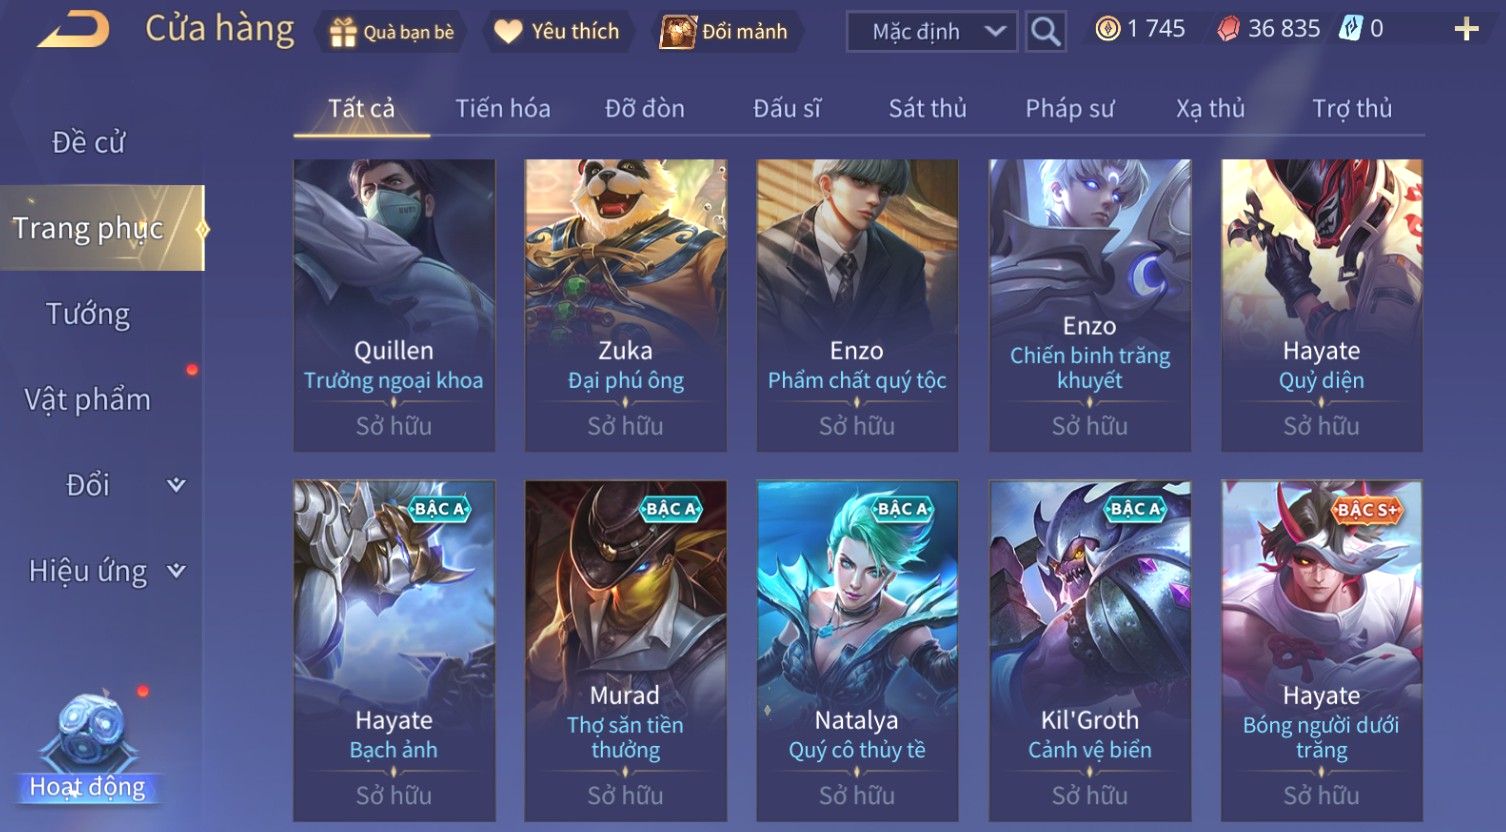Switch to the Sát thủ tab
Image resolution: width=1506 pixels, height=832 pixels.
coord(927,108)
